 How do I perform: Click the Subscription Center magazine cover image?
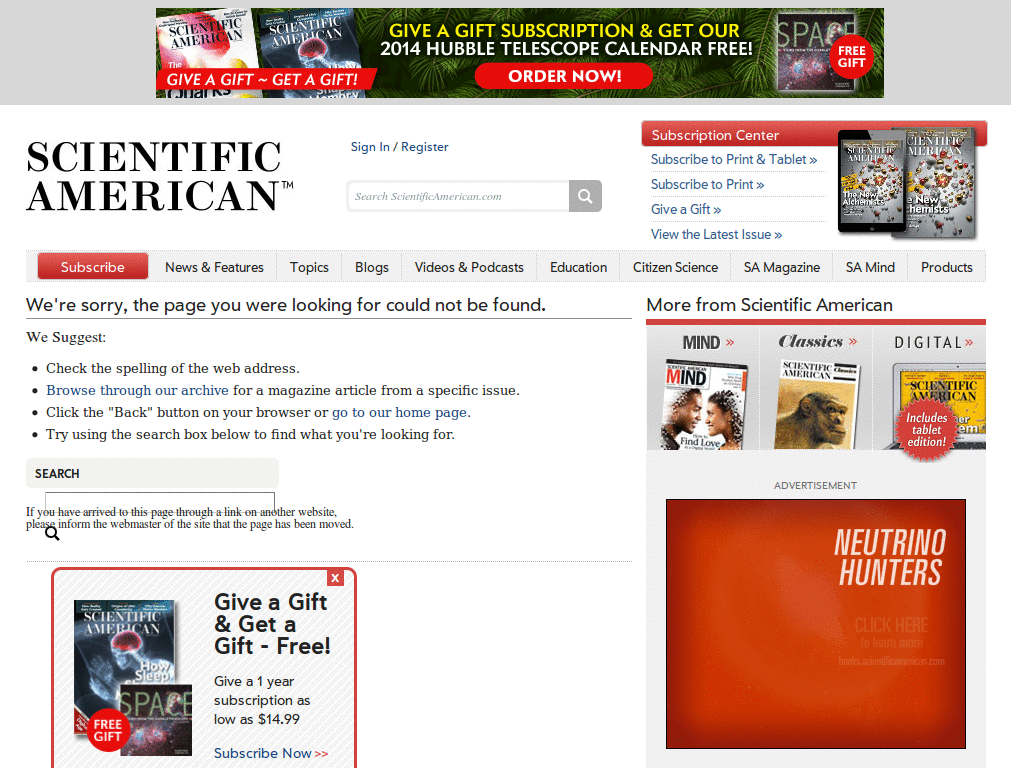pyautogui.click(x=908, y=182)
